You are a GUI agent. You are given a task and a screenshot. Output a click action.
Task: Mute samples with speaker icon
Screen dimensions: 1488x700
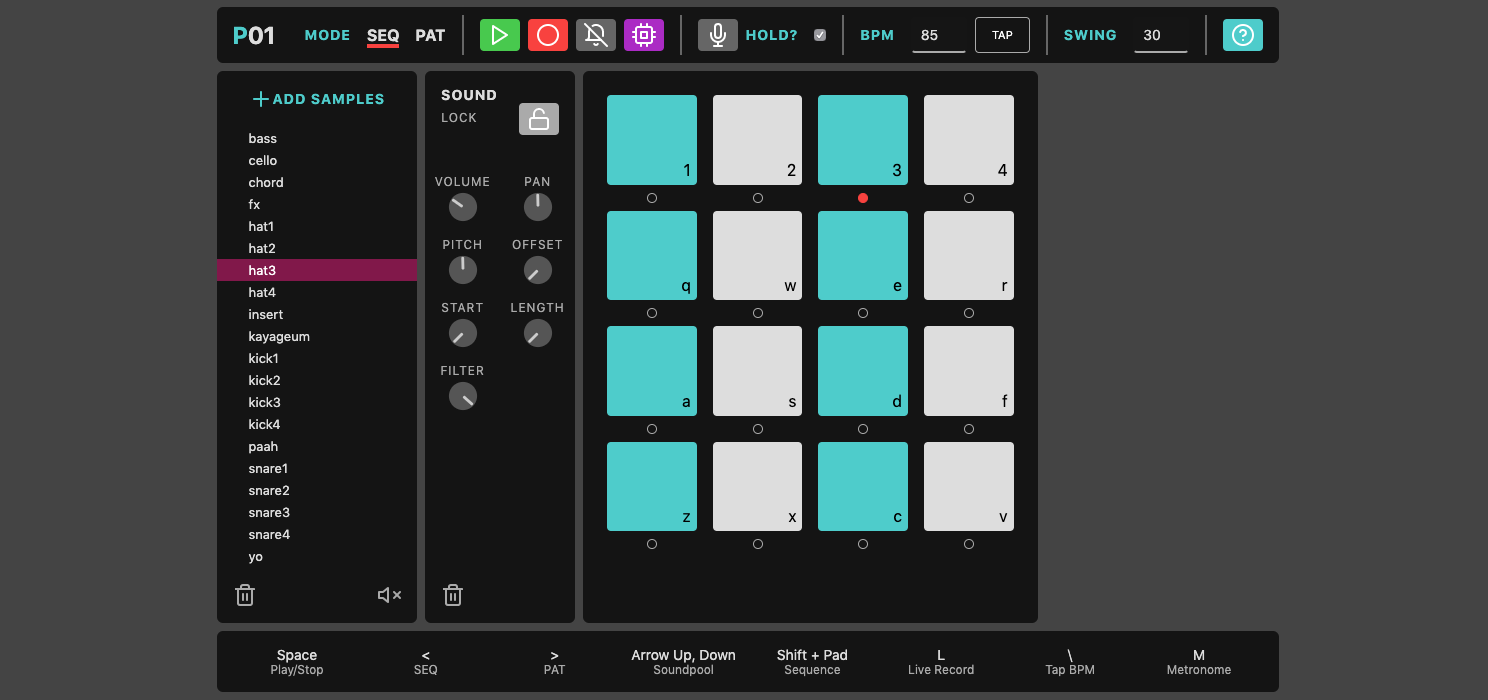click(x=389, y=596)
